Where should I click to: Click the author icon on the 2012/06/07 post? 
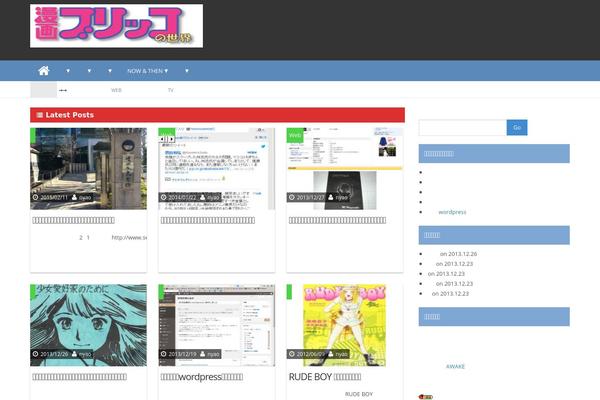[331, 354]
